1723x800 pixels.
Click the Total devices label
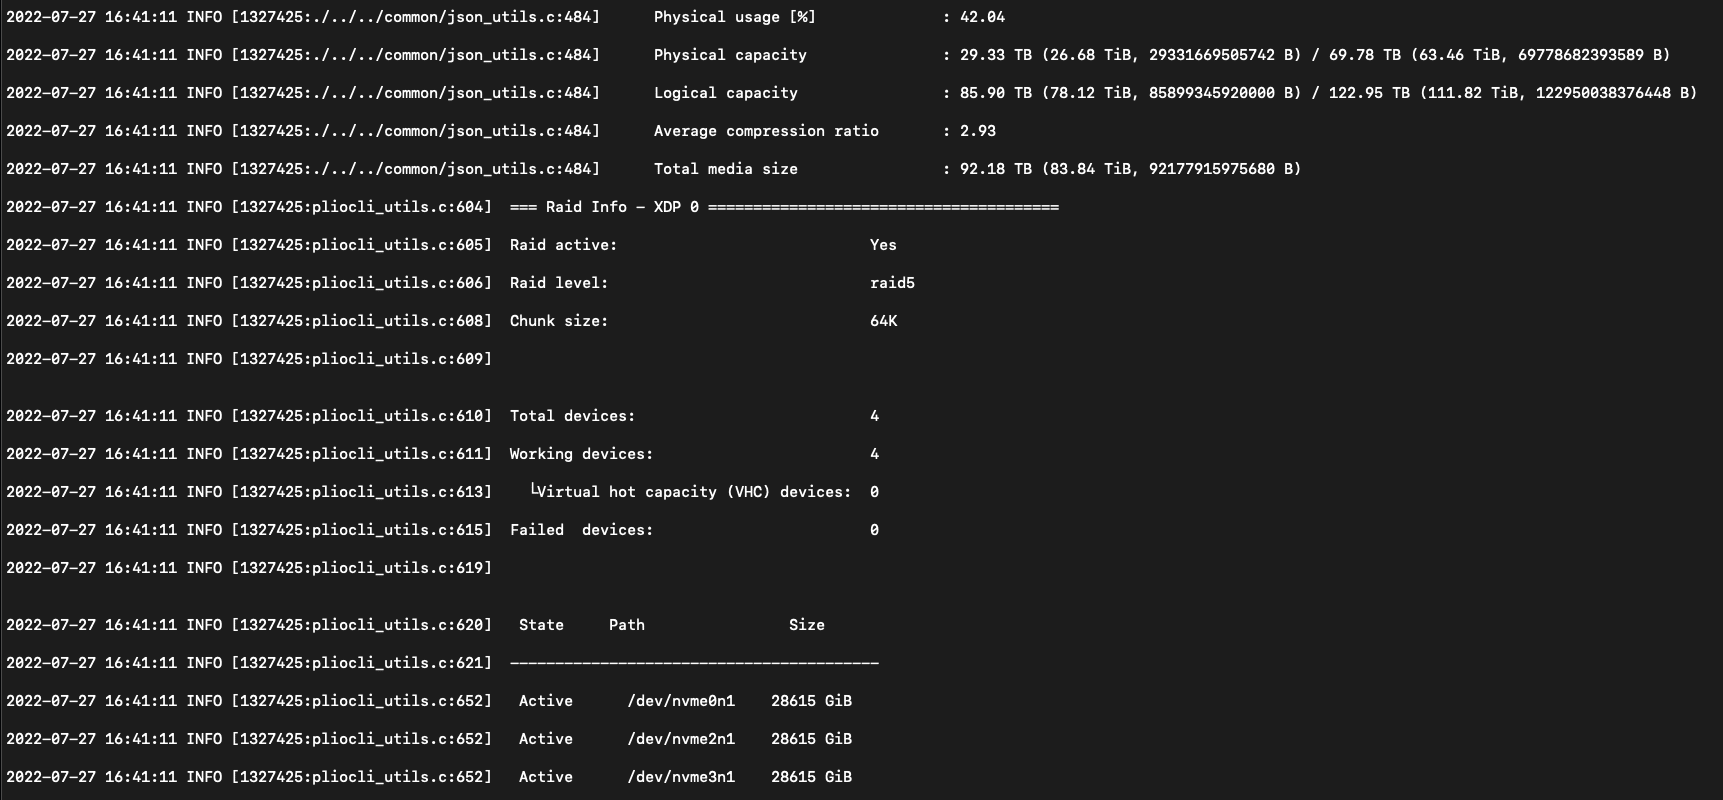[572, 416]
